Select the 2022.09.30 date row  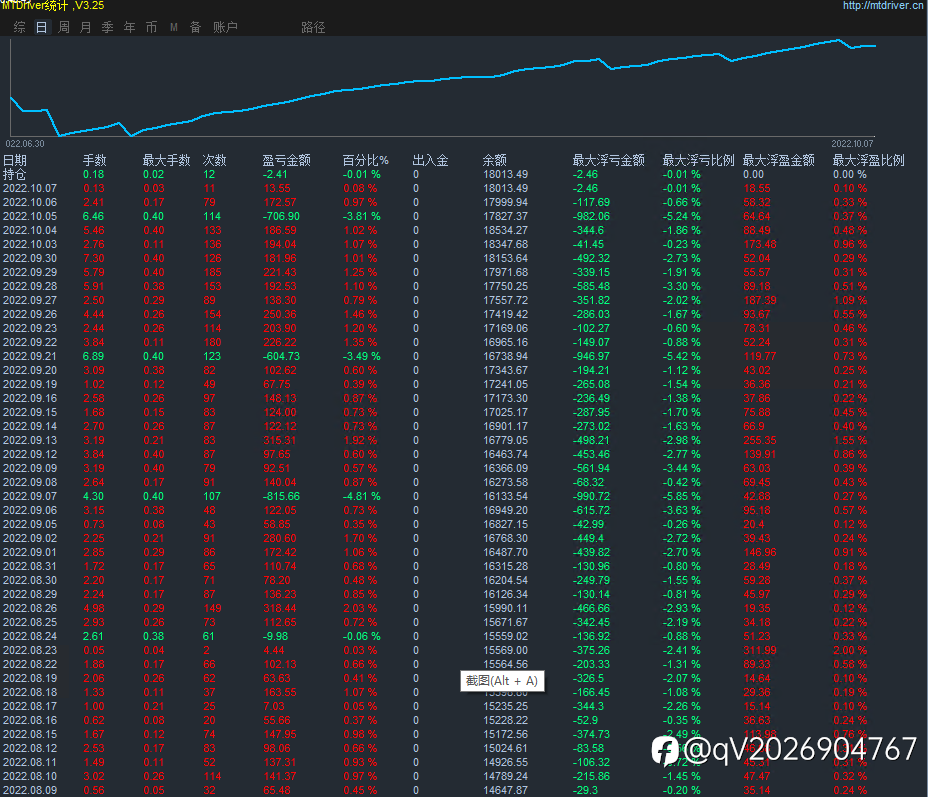tap(30, 259)
